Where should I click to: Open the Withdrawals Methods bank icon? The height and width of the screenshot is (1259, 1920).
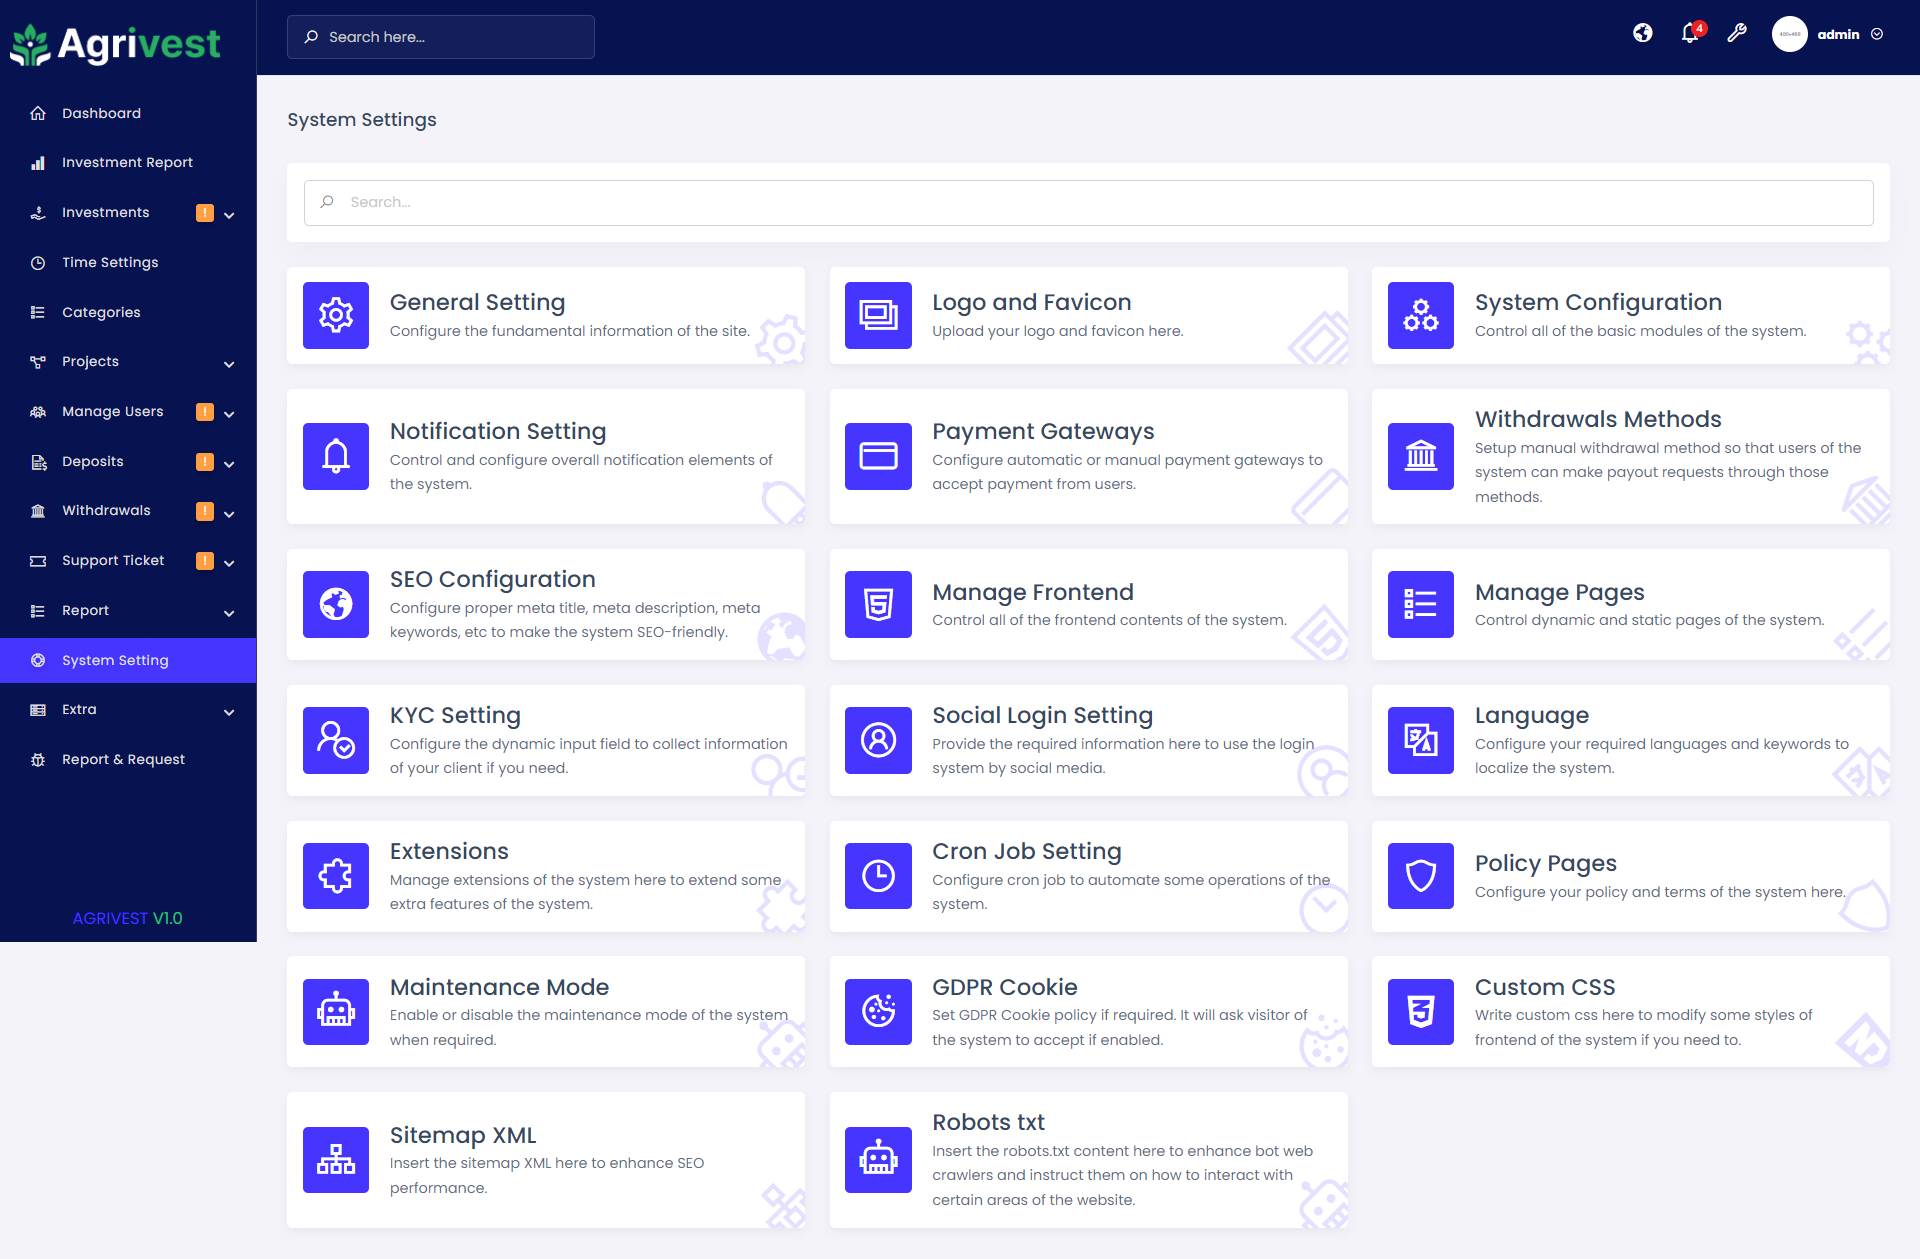coord(1419,456)
